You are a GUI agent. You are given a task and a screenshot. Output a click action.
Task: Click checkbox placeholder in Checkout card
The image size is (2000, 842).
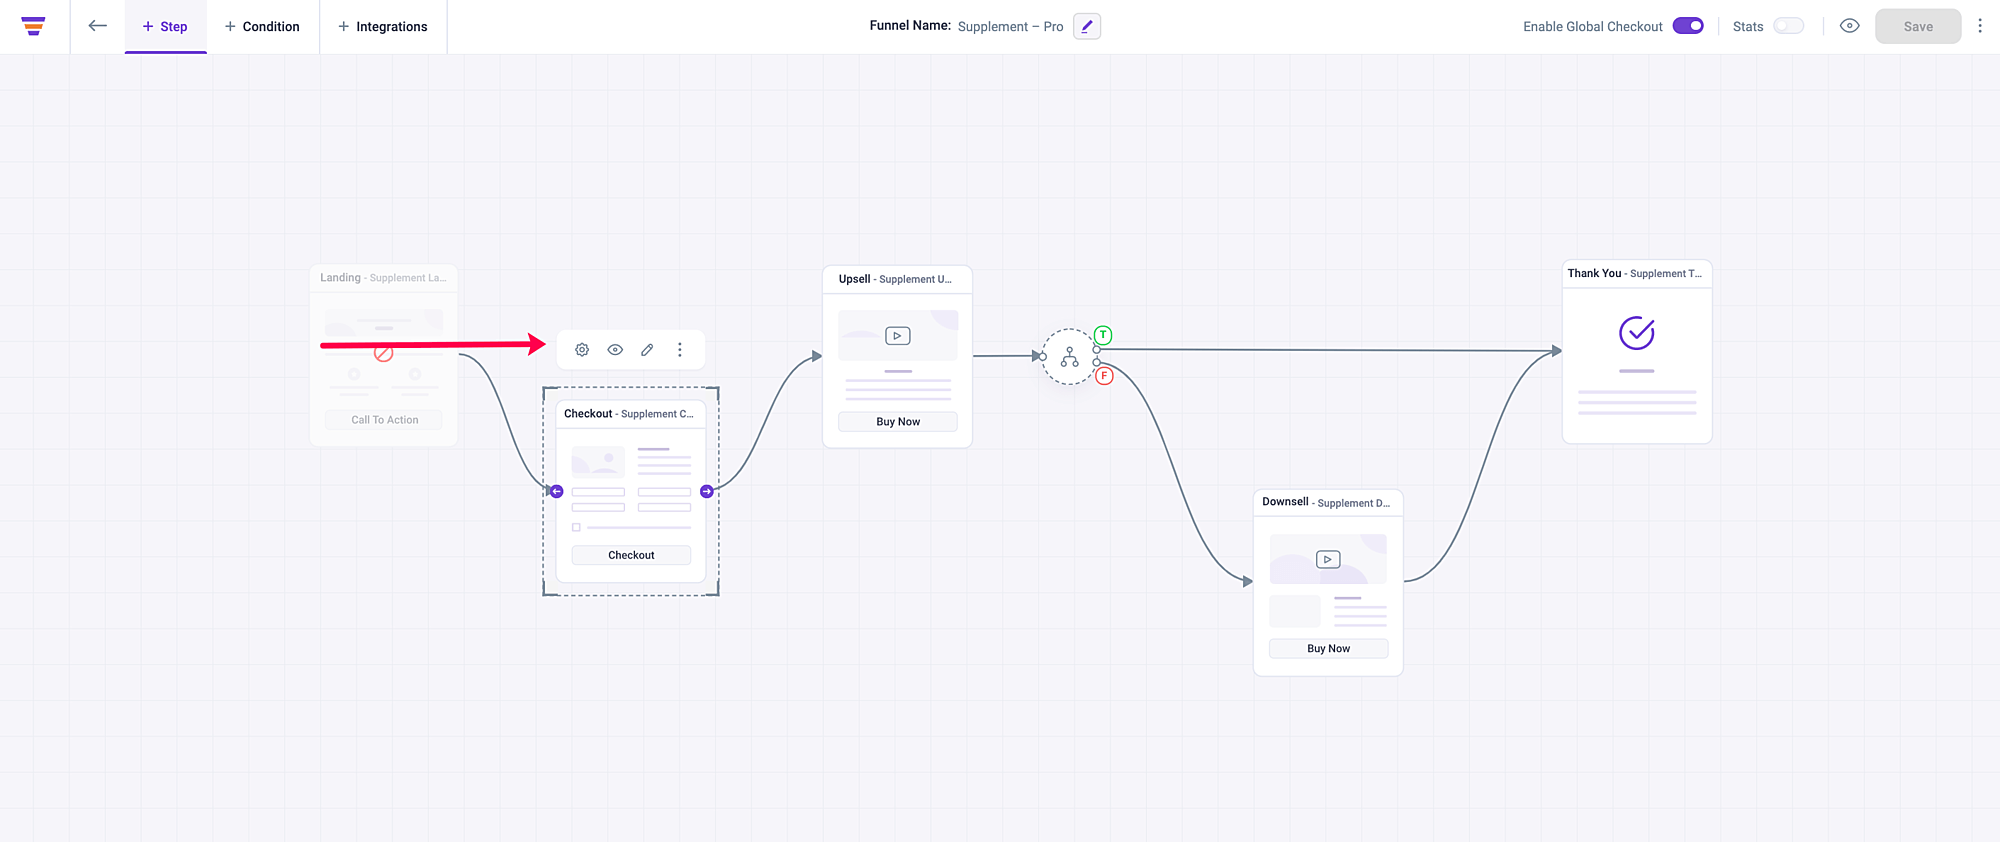tap(576, 527)
